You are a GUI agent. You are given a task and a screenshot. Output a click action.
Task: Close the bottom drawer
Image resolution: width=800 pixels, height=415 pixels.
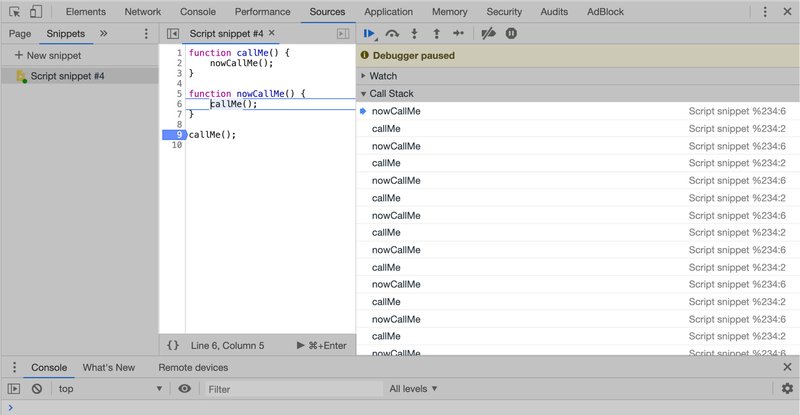point(787,367)
